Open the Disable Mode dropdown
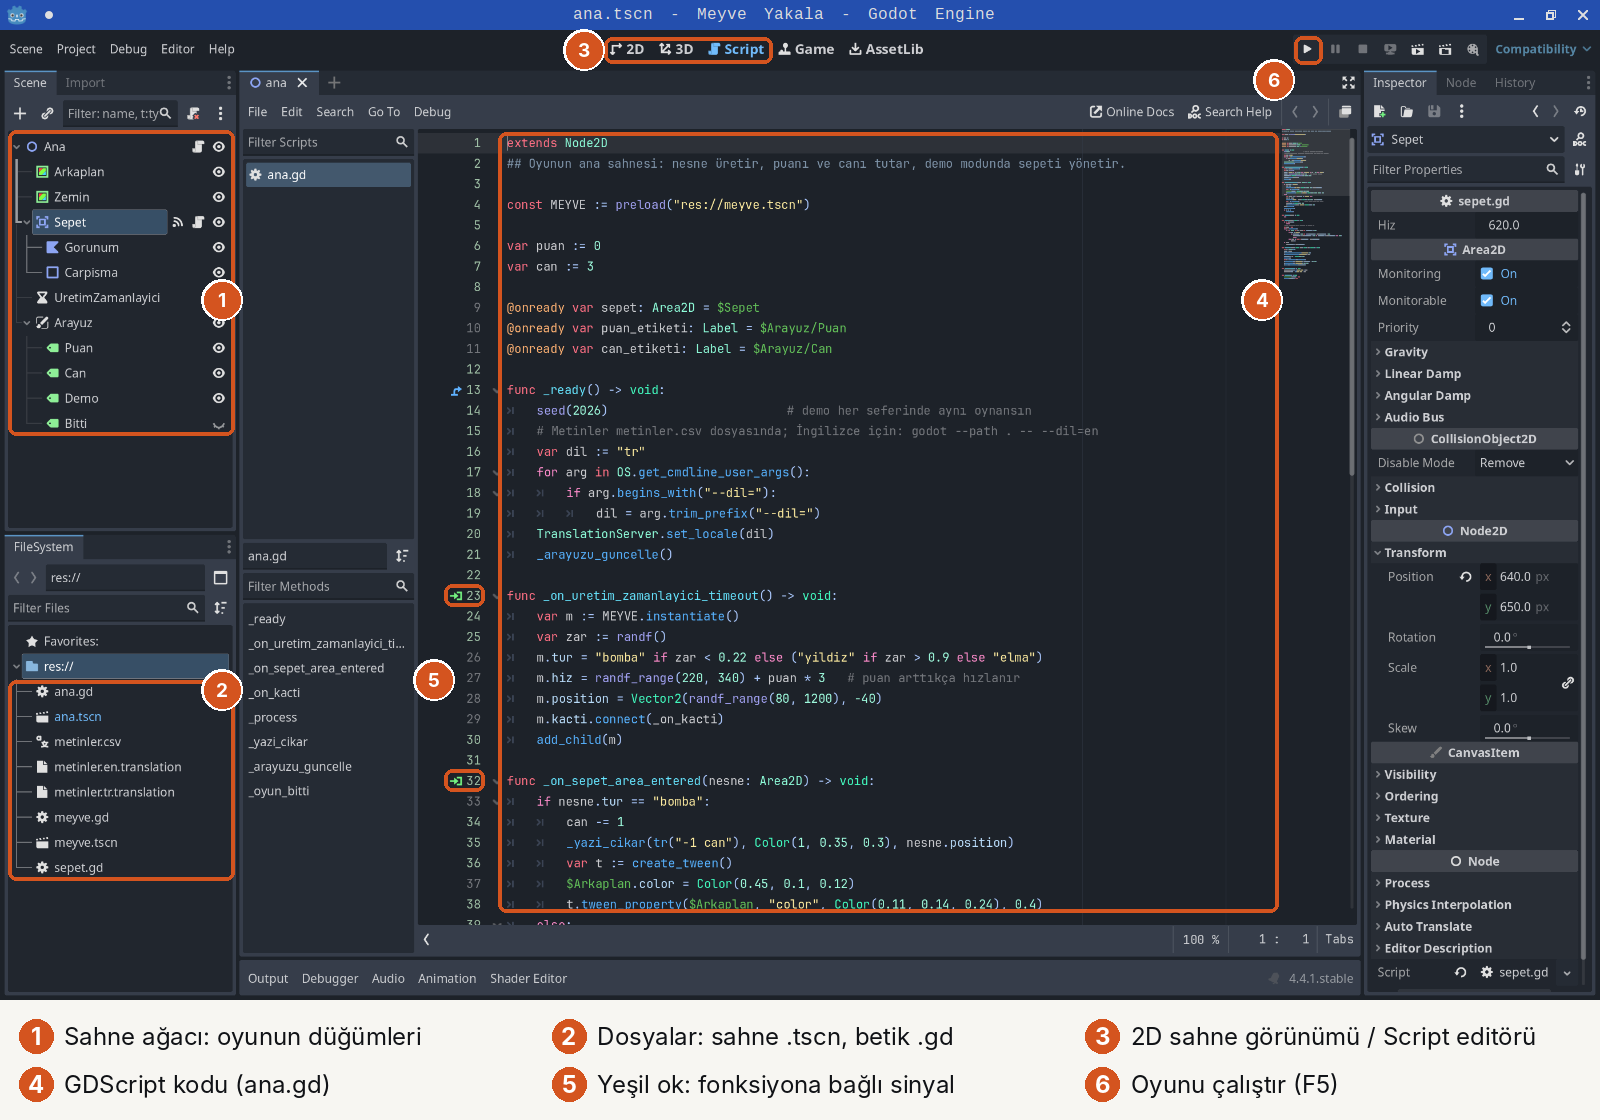 1525,463
